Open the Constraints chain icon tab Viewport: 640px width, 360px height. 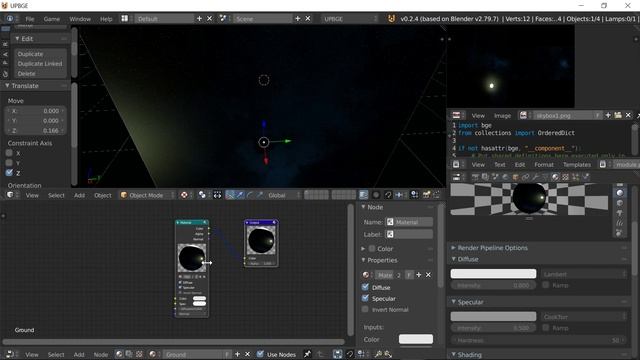[526, 177]
